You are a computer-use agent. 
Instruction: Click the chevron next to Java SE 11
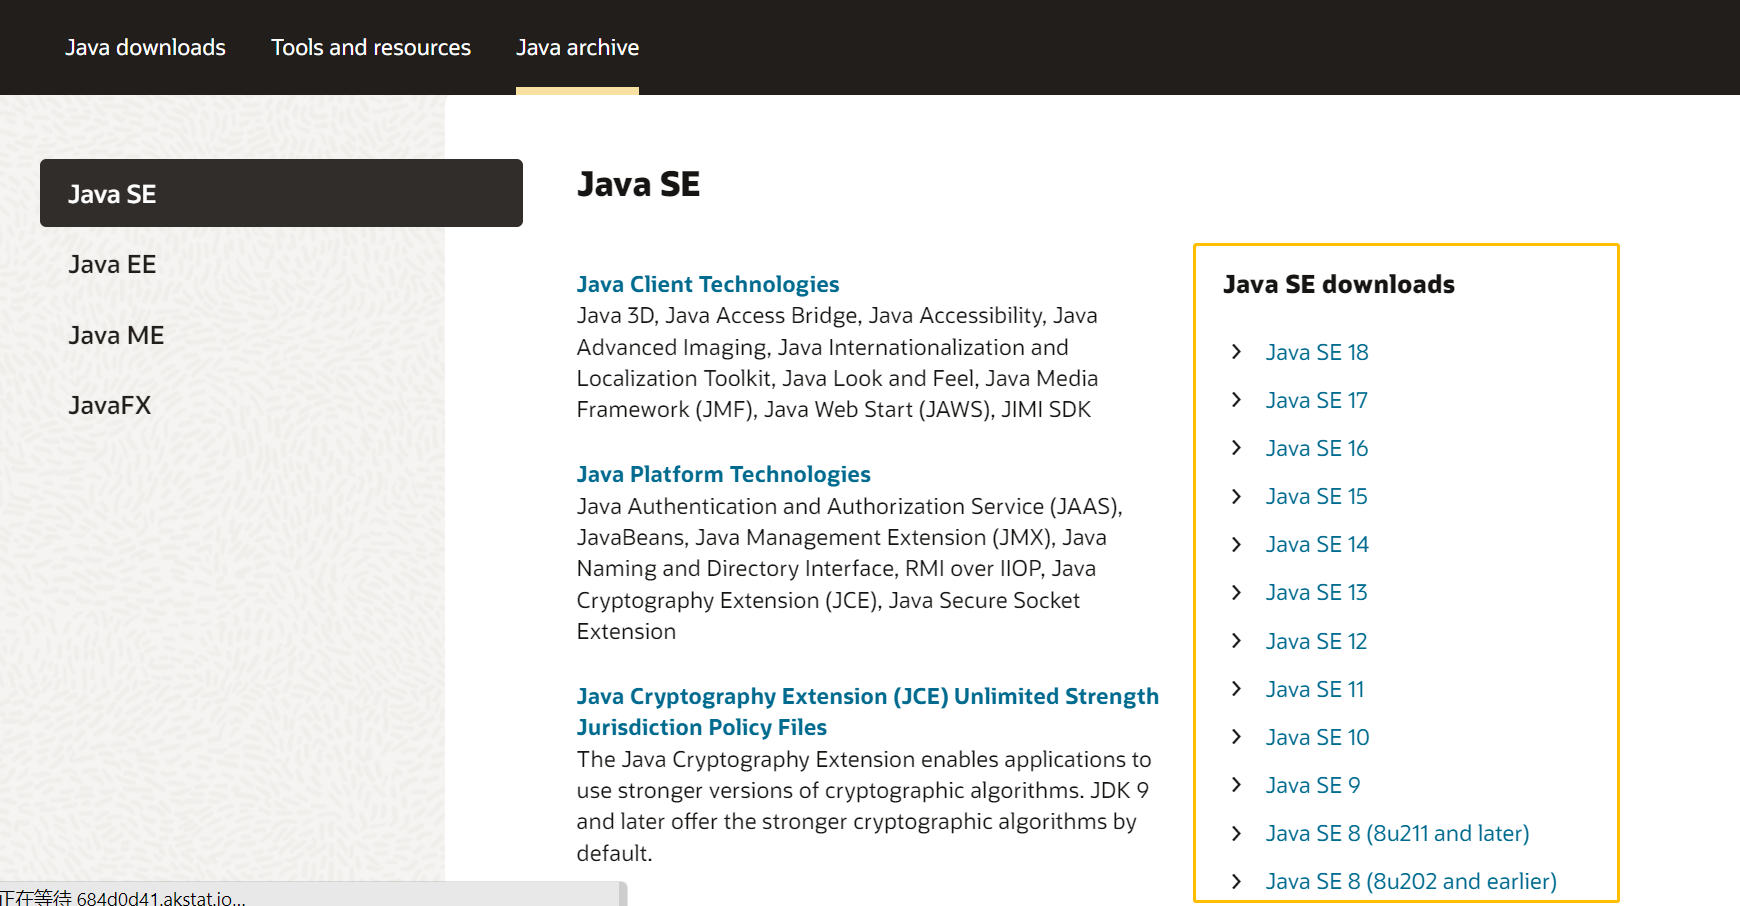tap(1237, 689)
